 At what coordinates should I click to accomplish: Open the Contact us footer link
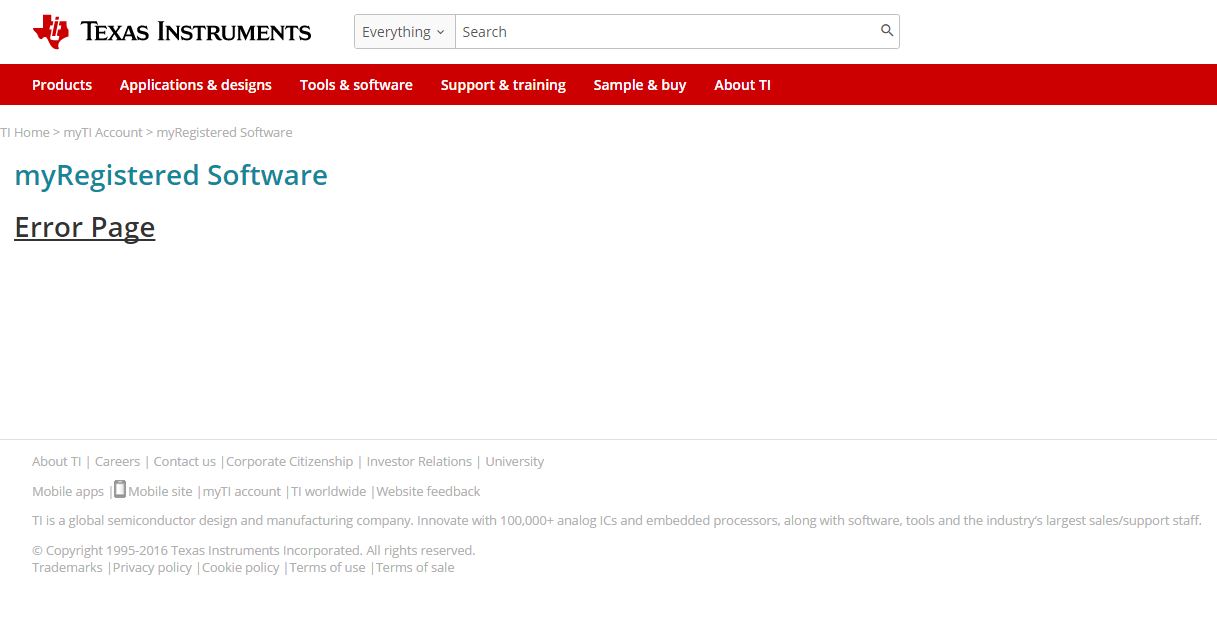[x=184, y=461]
